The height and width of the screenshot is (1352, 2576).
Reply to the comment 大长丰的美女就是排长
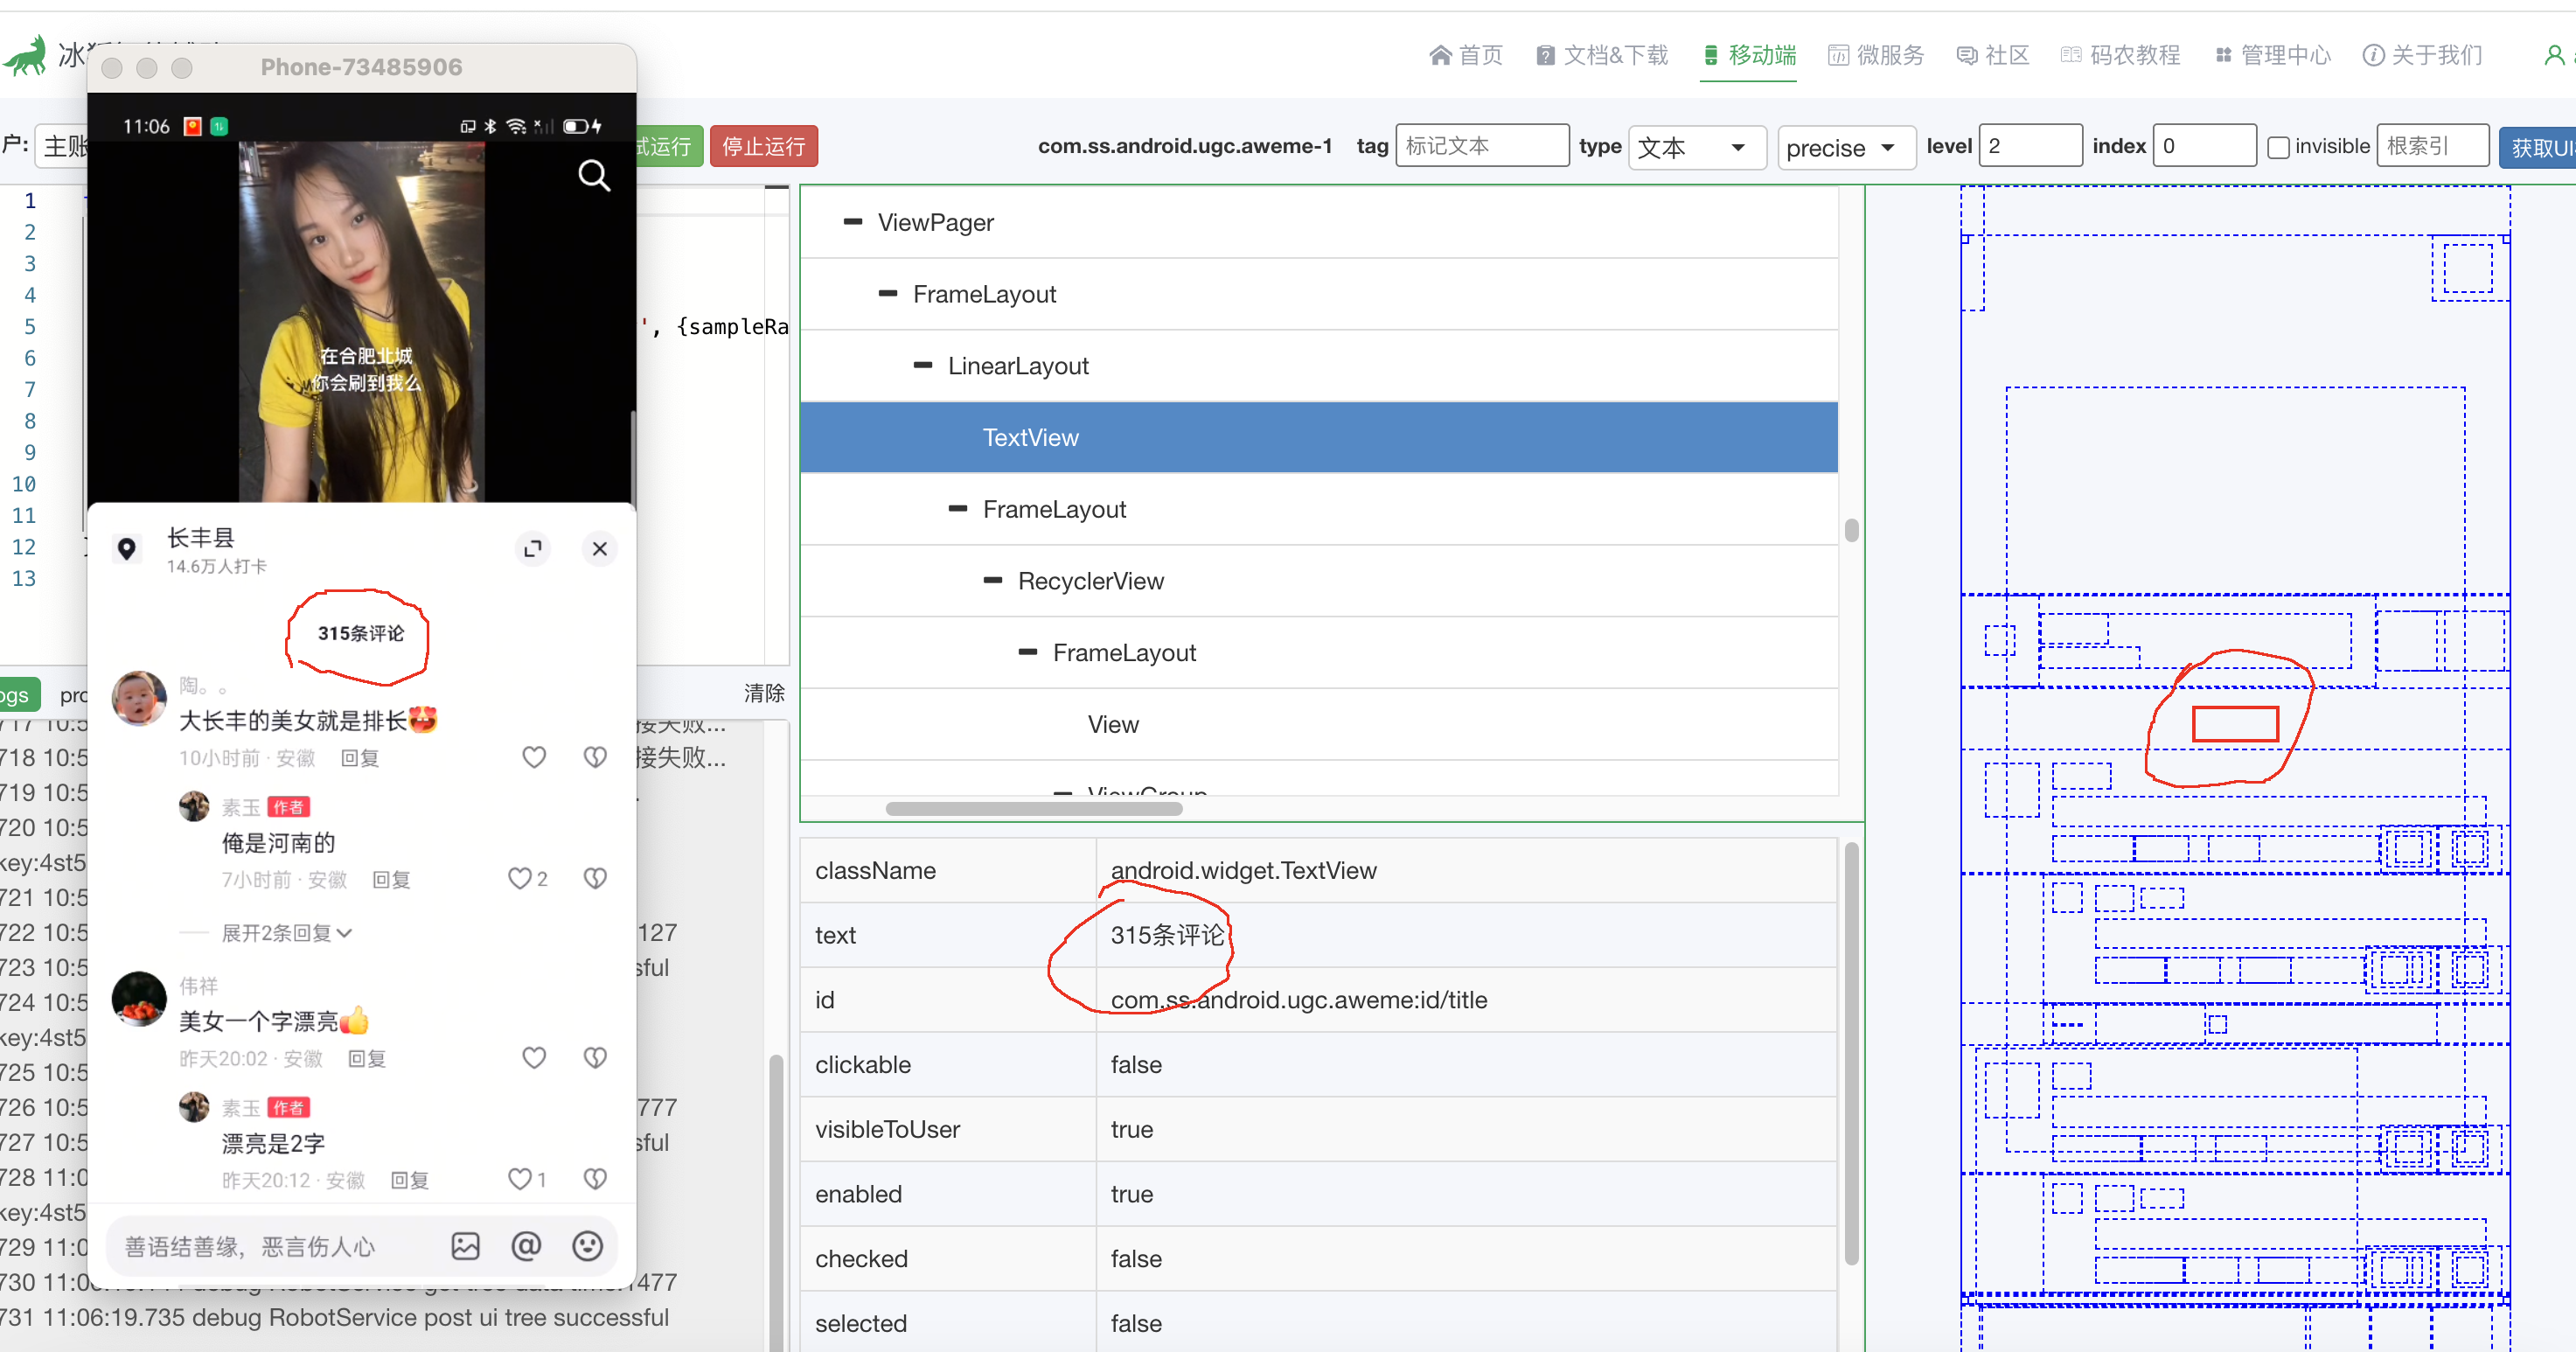tap(360, 758)
